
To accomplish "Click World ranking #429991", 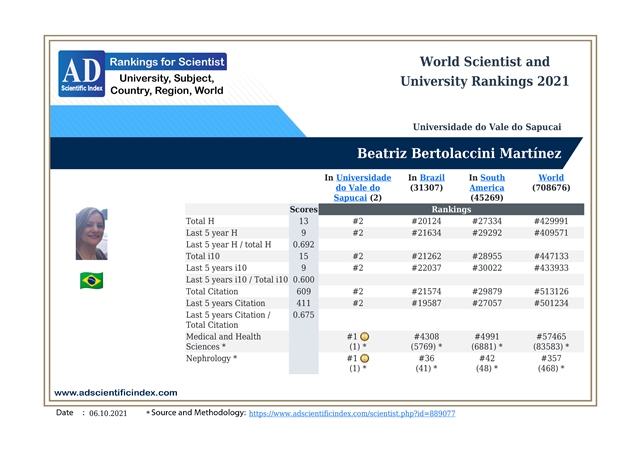I will click(x=551, y=221).
